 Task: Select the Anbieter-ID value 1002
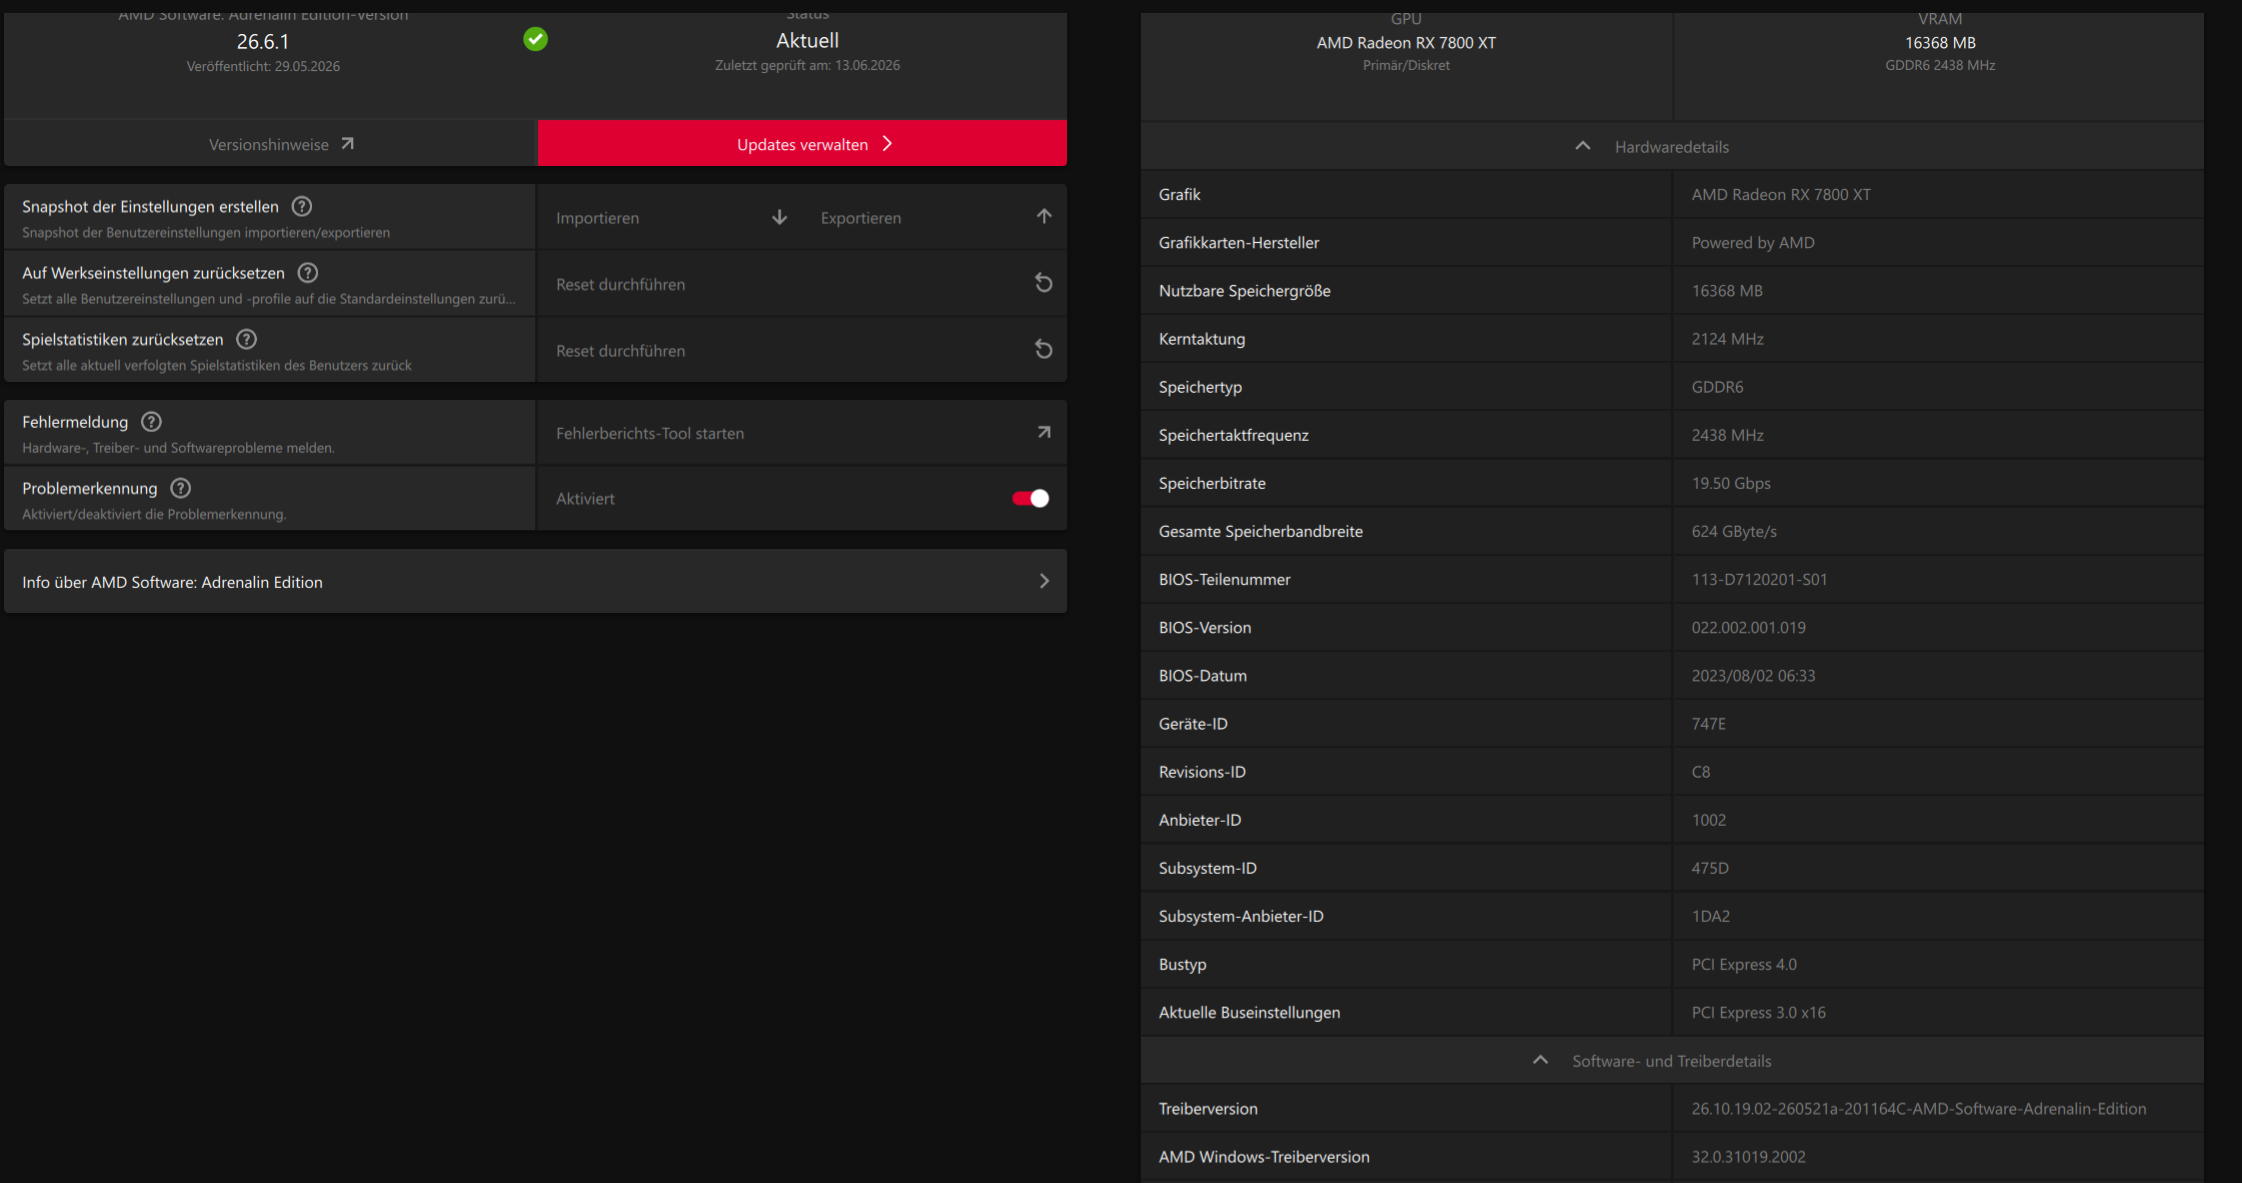1709,819
